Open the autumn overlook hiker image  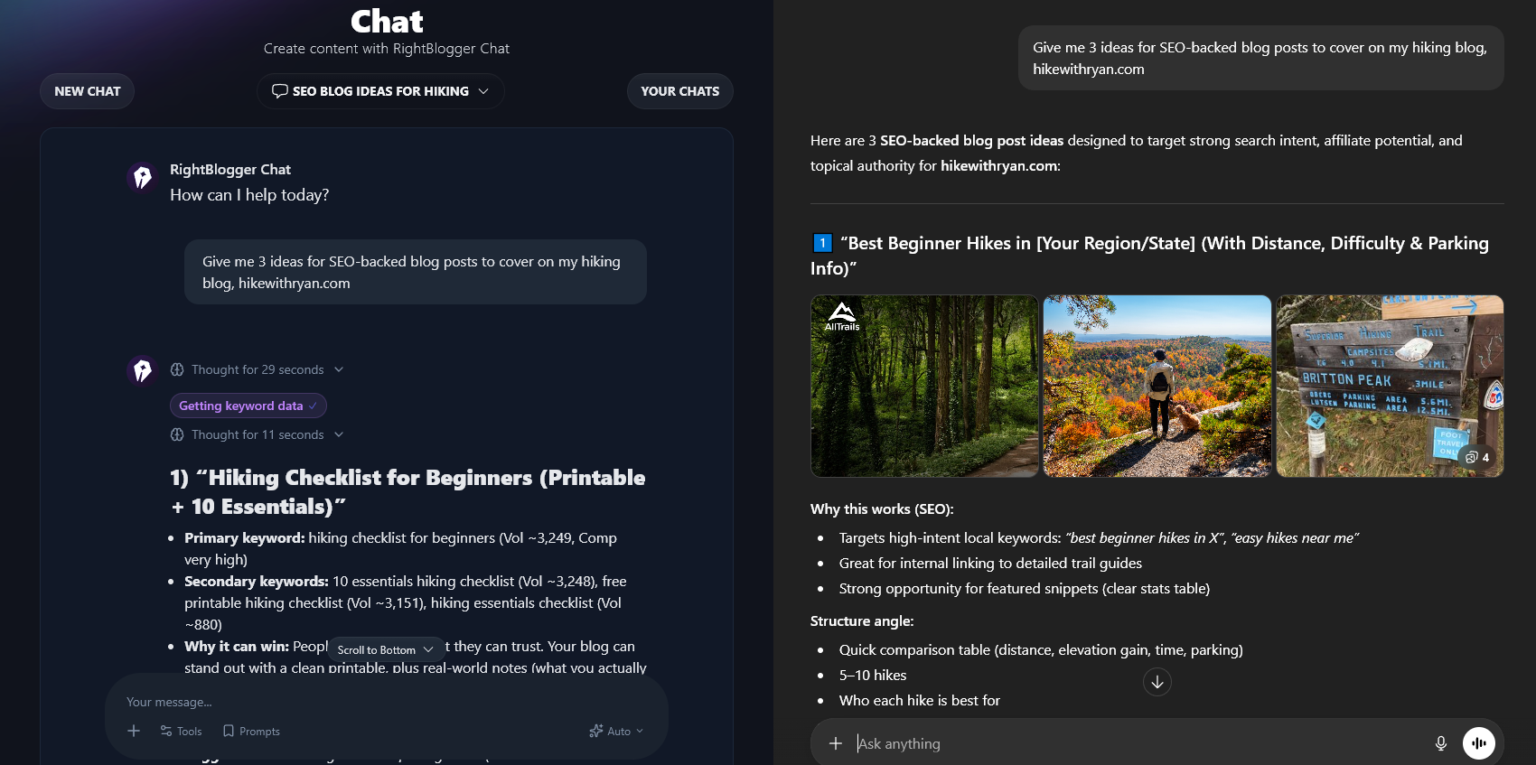pos(1157,386)
